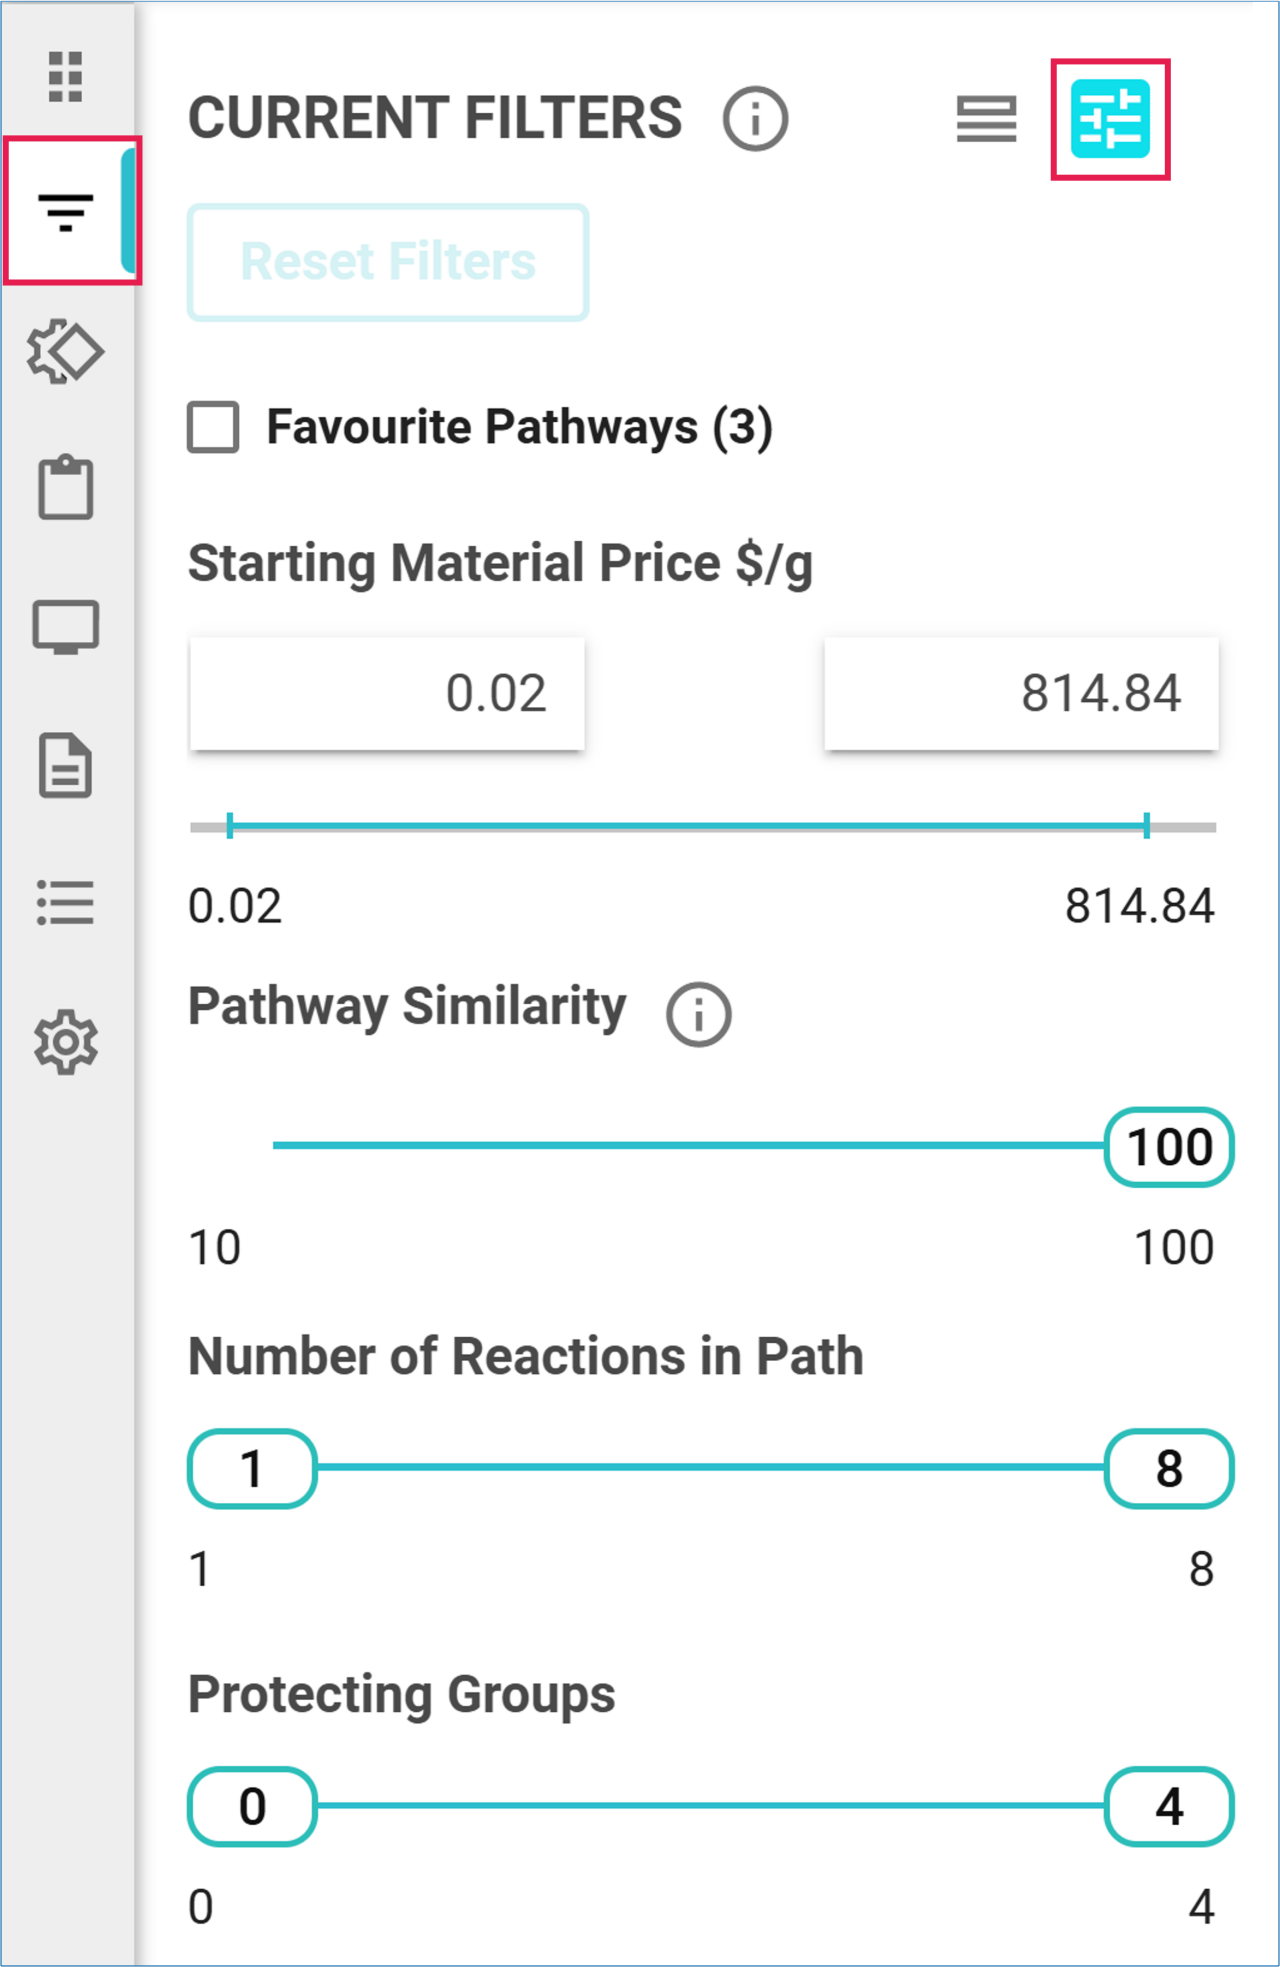Click Protecting Groups maximum handle 4
Viewport: 1280px width, 1967px height.
coord(1169,1807)
